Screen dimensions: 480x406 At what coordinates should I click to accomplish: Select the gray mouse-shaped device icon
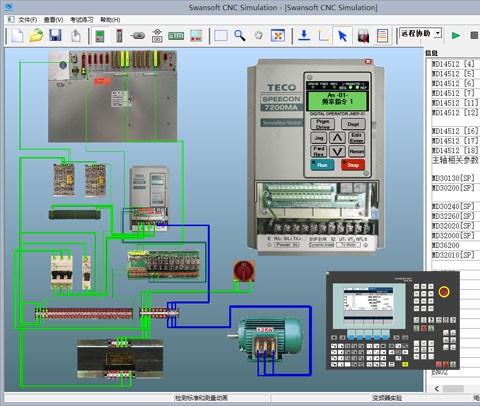point(138,35)
